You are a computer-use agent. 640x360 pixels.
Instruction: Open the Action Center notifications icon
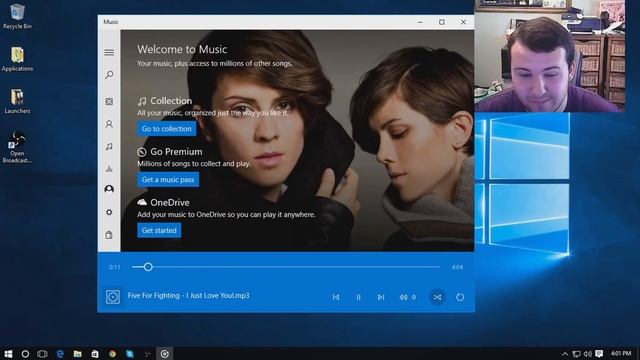(599, 353)
